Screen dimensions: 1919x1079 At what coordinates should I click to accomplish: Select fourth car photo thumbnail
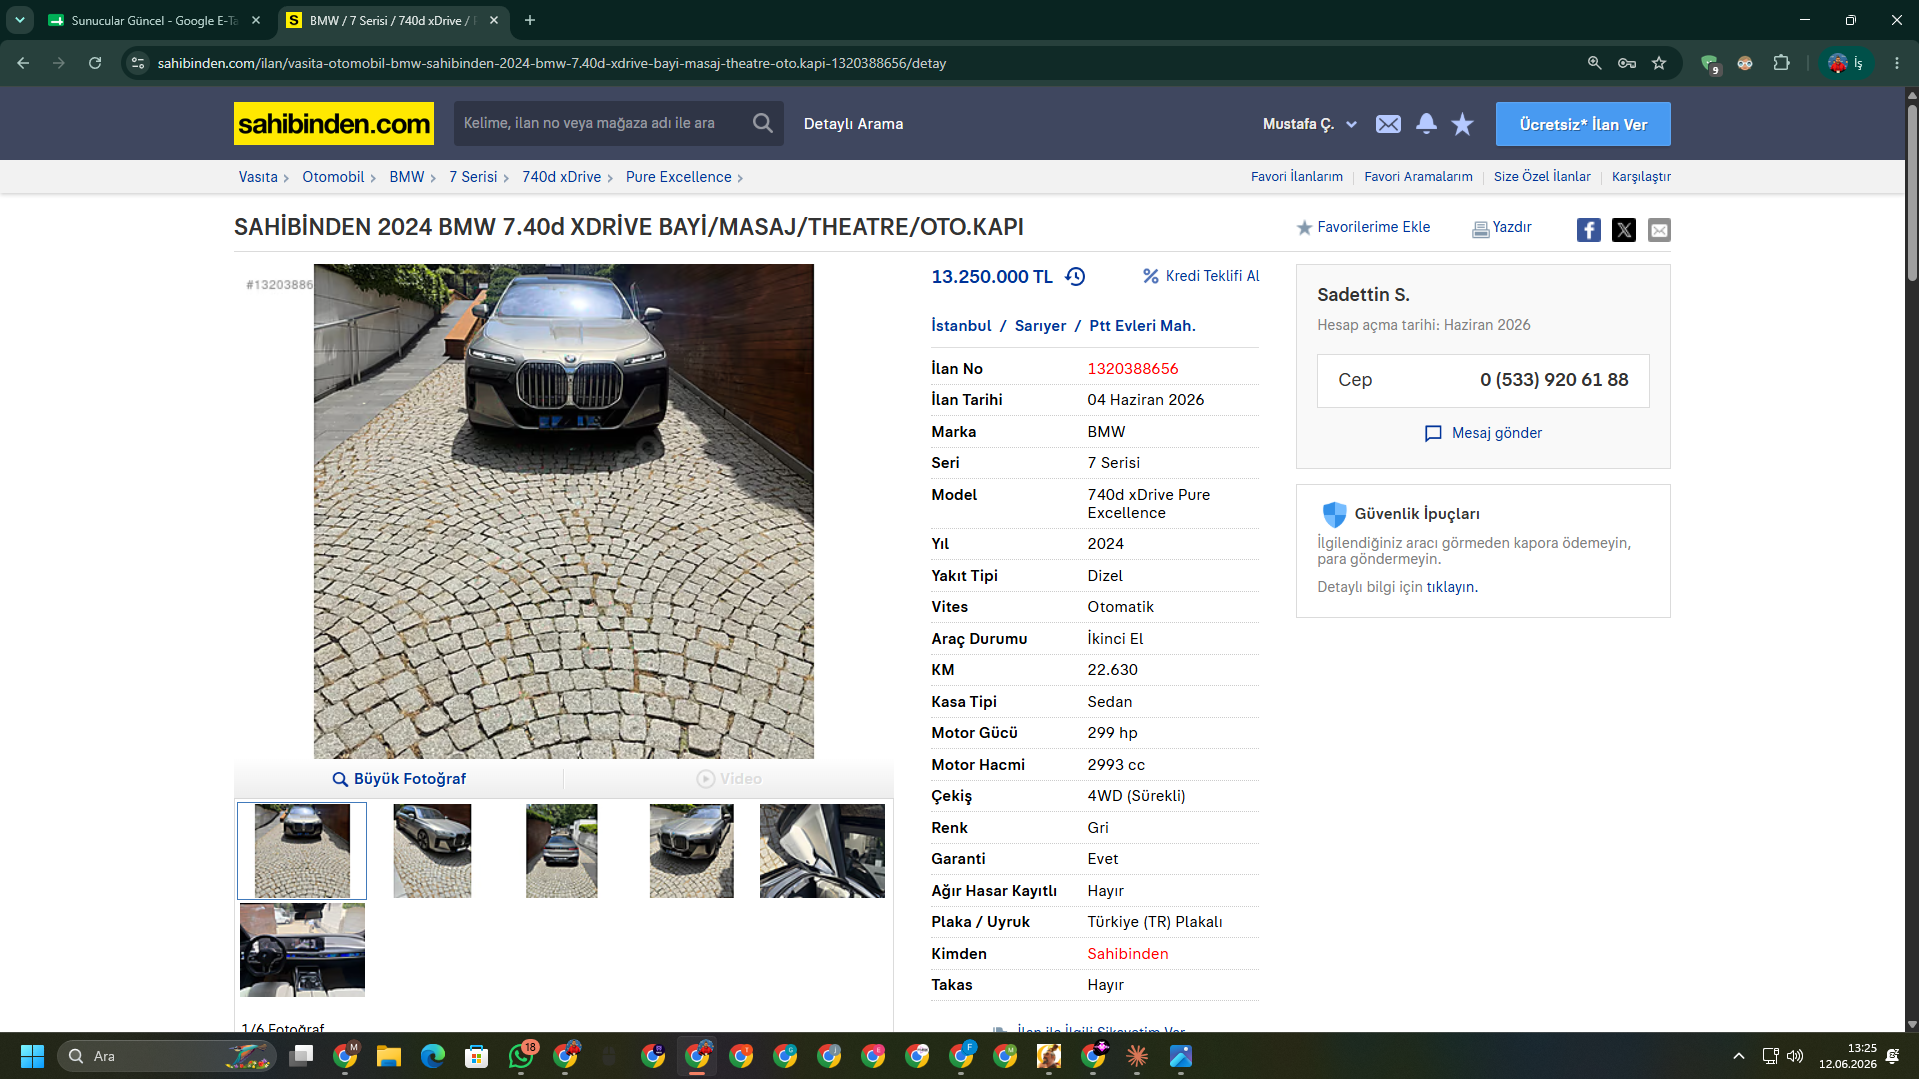coord(691,851)
